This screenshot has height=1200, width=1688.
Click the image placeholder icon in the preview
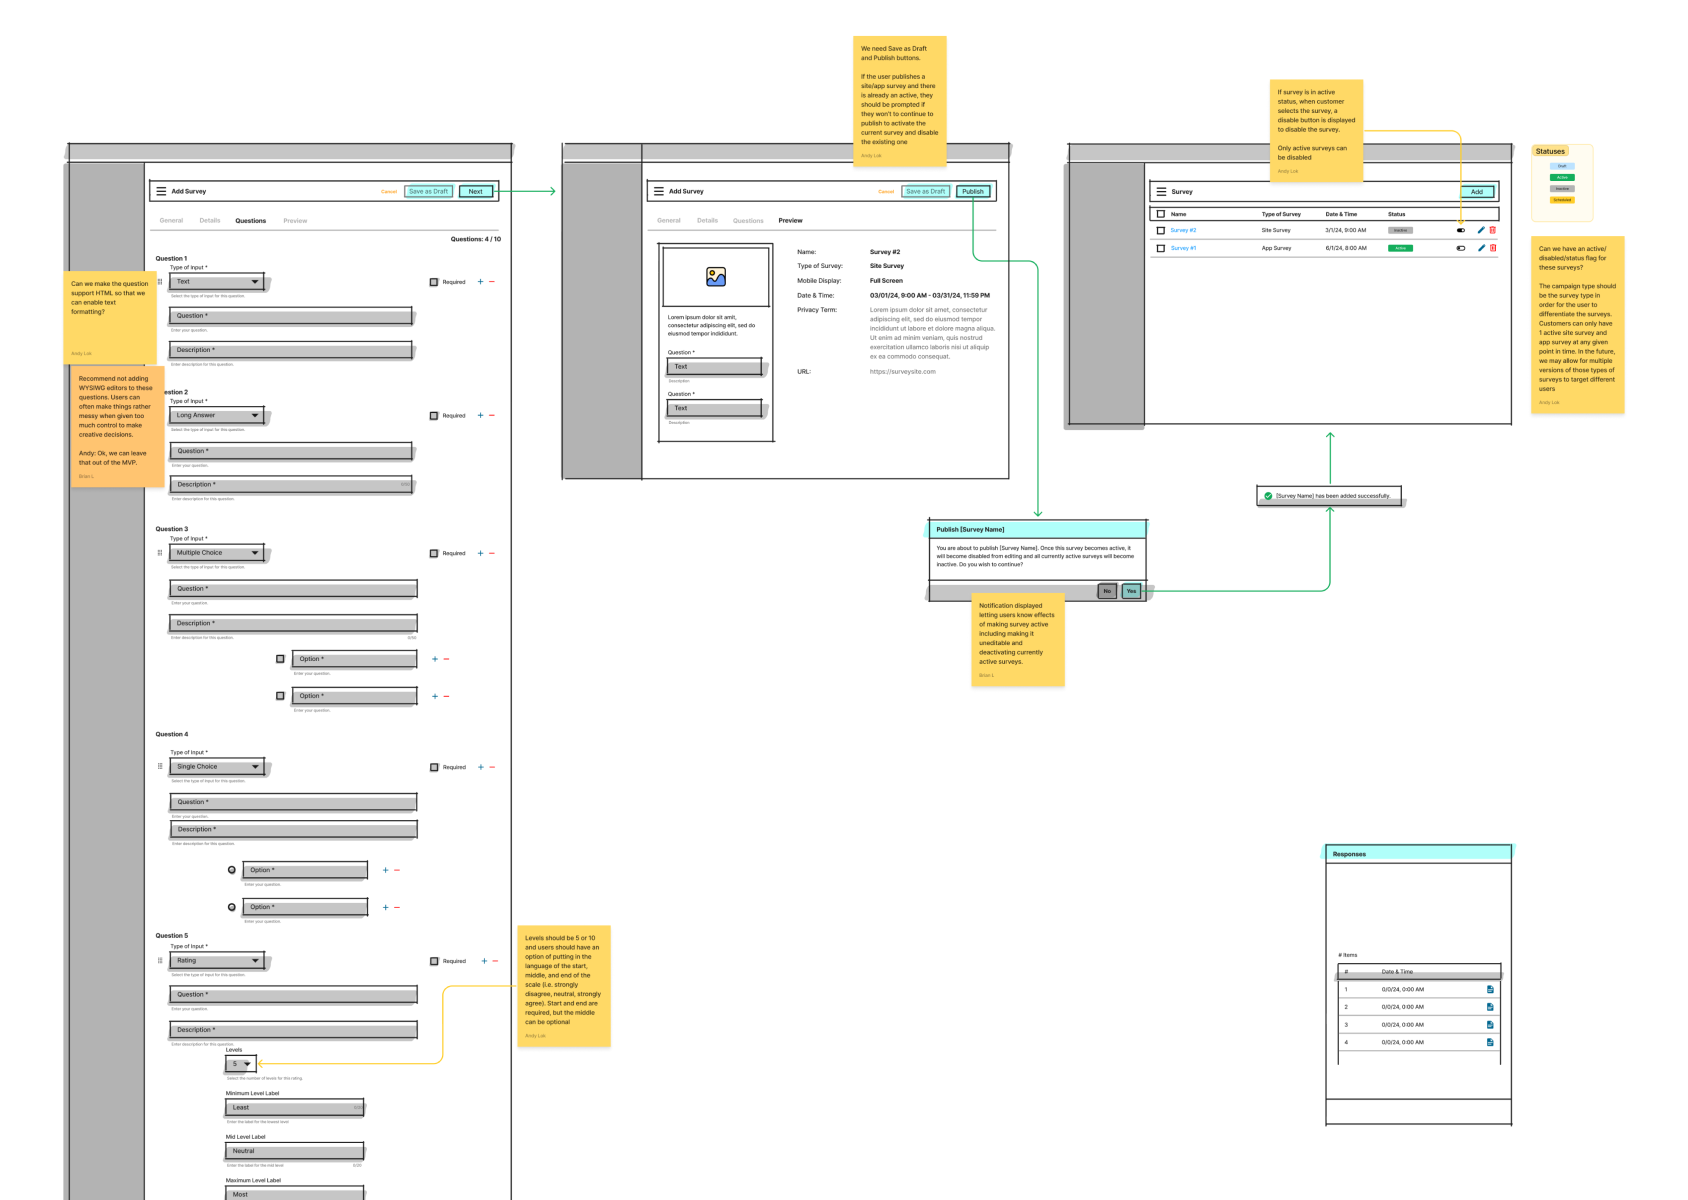pos(716,277)
